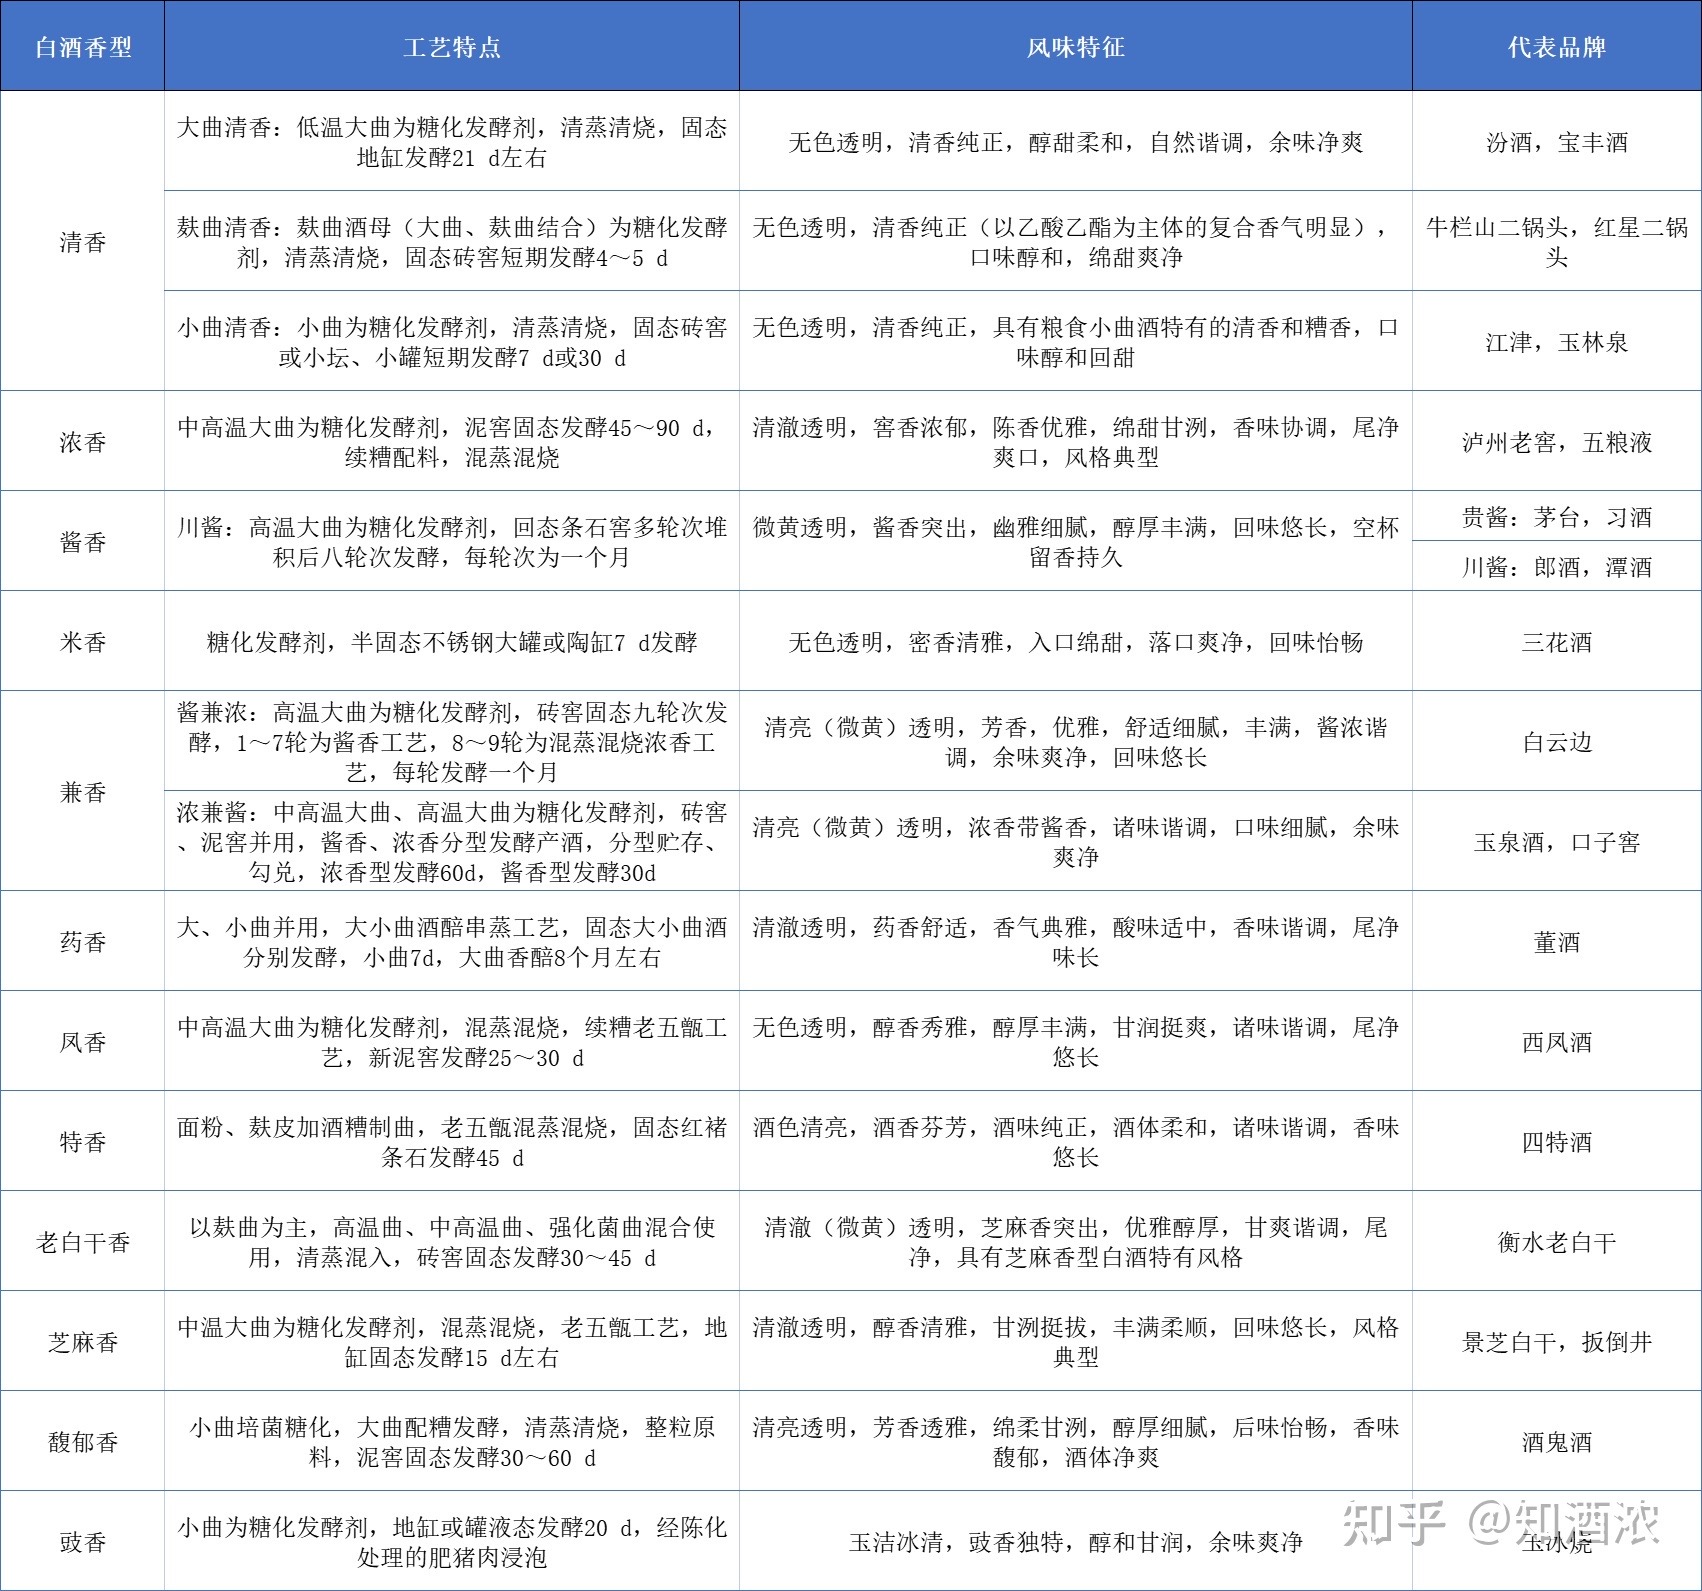
Task: Click the 泥窖固态发酵45～90 d process cell
Action: (x=452, y=441)
